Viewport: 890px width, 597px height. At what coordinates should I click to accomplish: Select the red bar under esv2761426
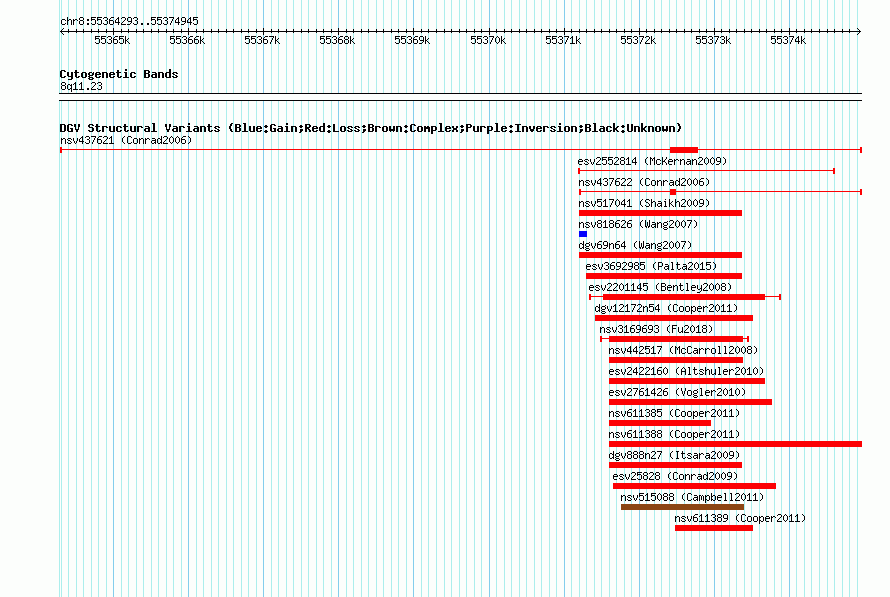[691, 402]
